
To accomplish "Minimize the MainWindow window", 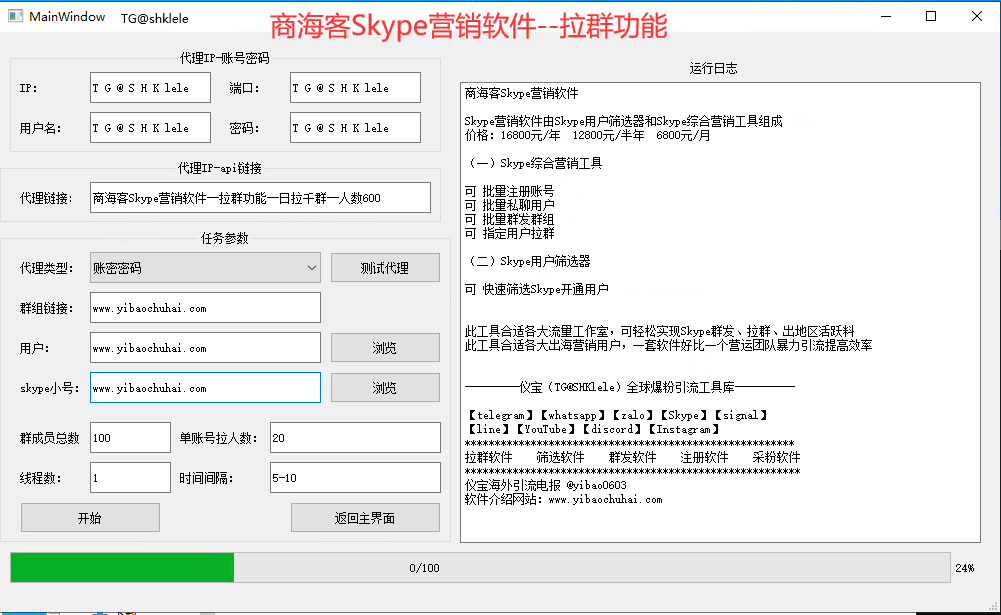I will 886,17.
